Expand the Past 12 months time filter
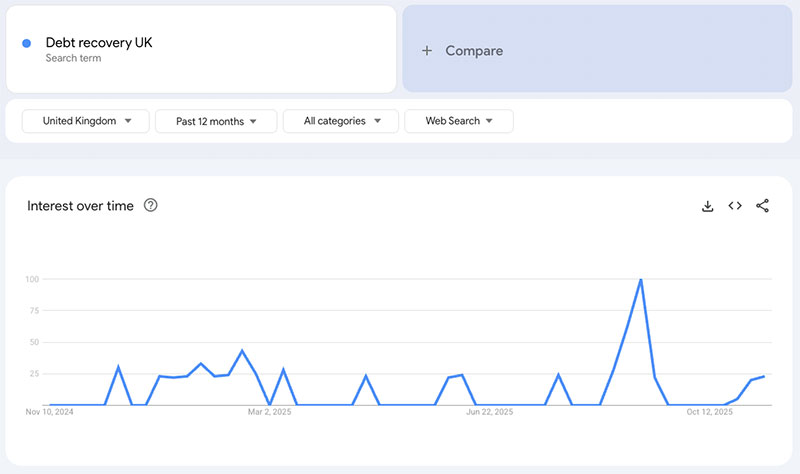Viewport: 800px width, 474px height. point(216,121)
